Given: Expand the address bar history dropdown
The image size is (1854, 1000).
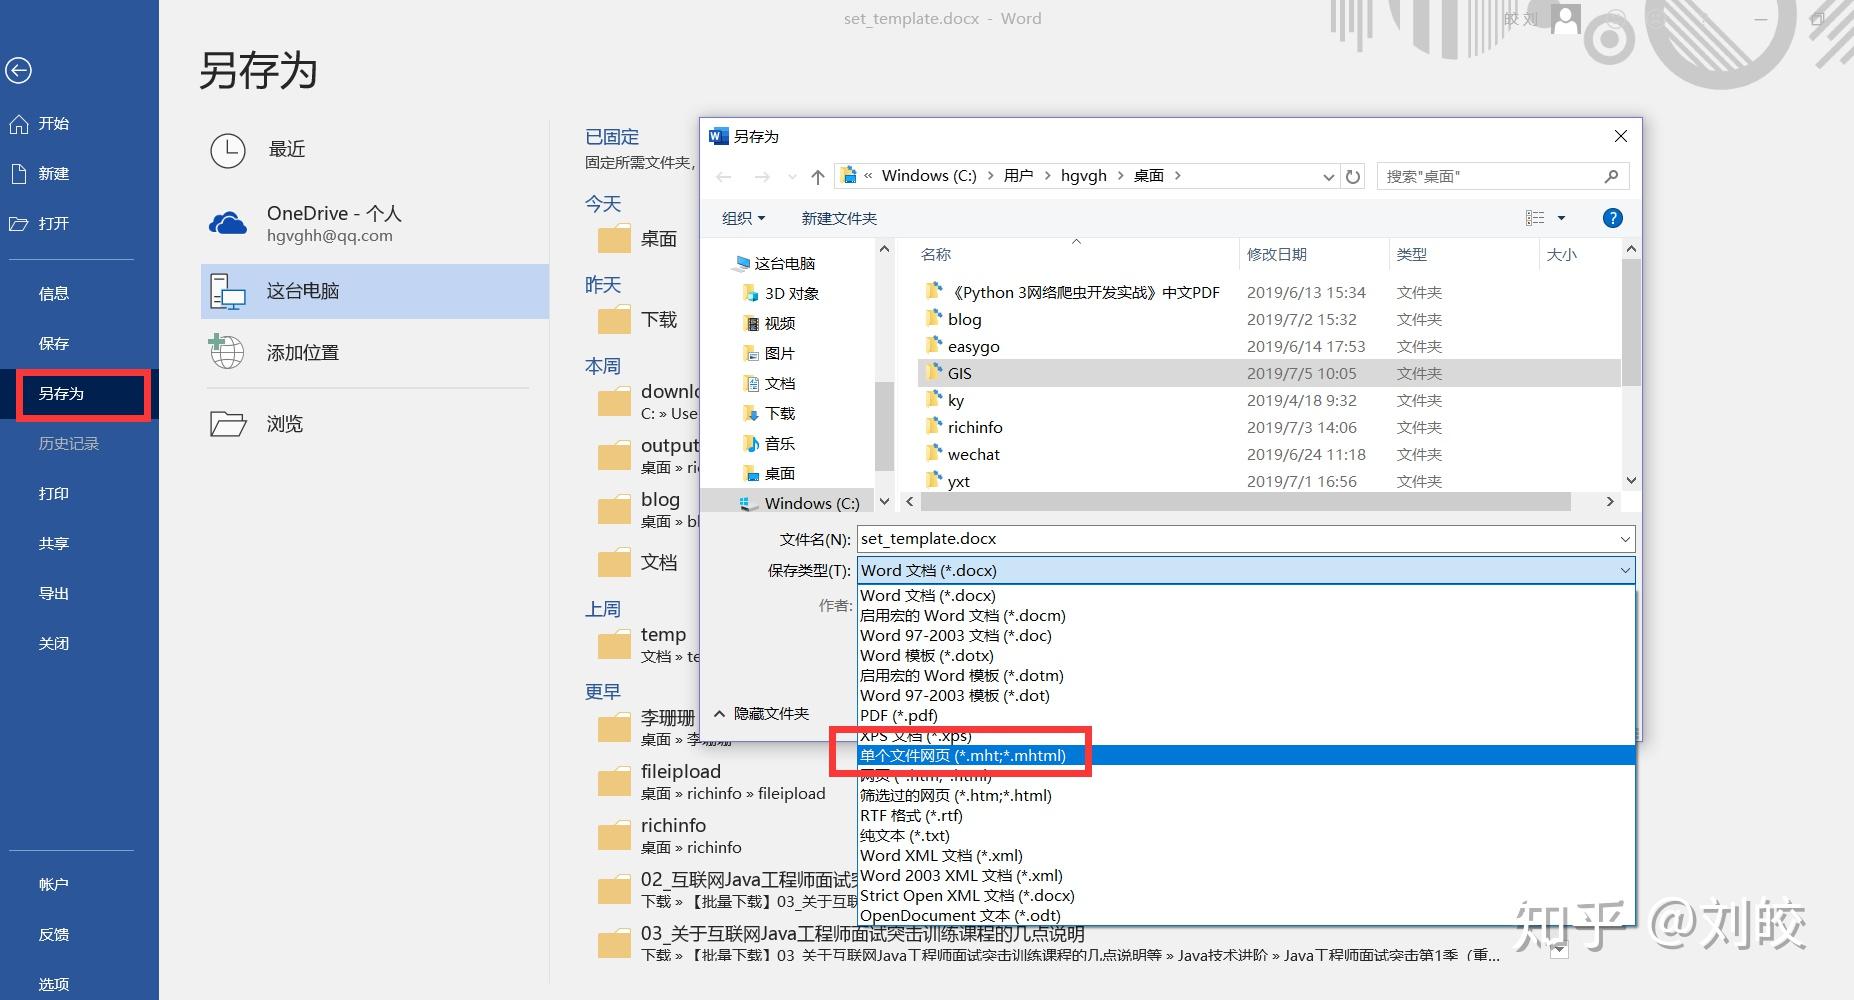Looking at the screenshot, I should (1328, 177).
